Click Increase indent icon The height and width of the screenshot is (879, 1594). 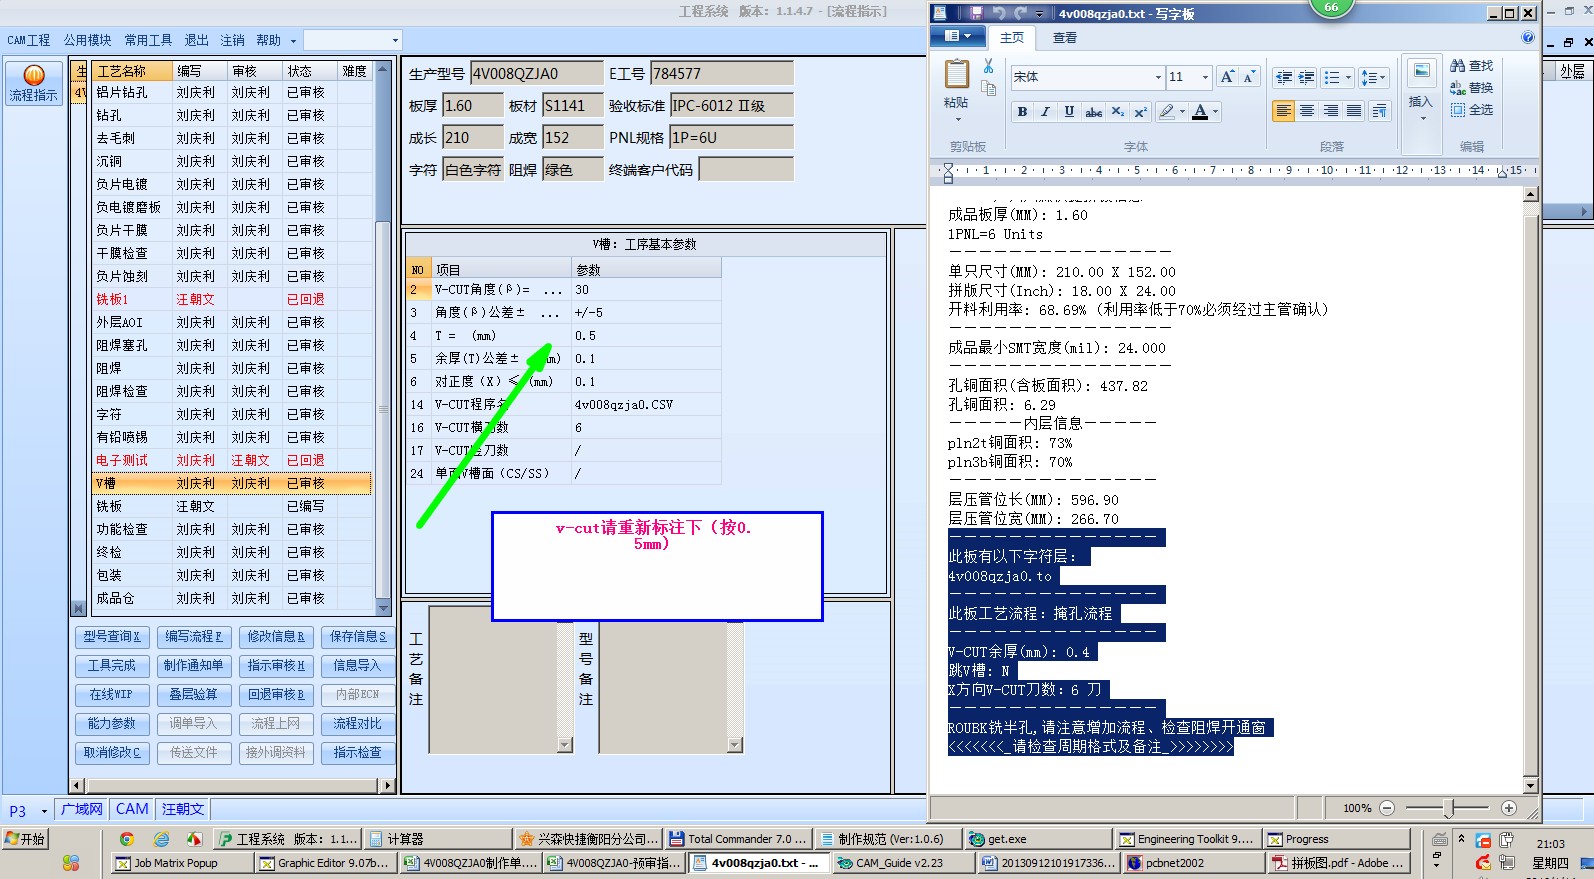tap(1306, 77)
